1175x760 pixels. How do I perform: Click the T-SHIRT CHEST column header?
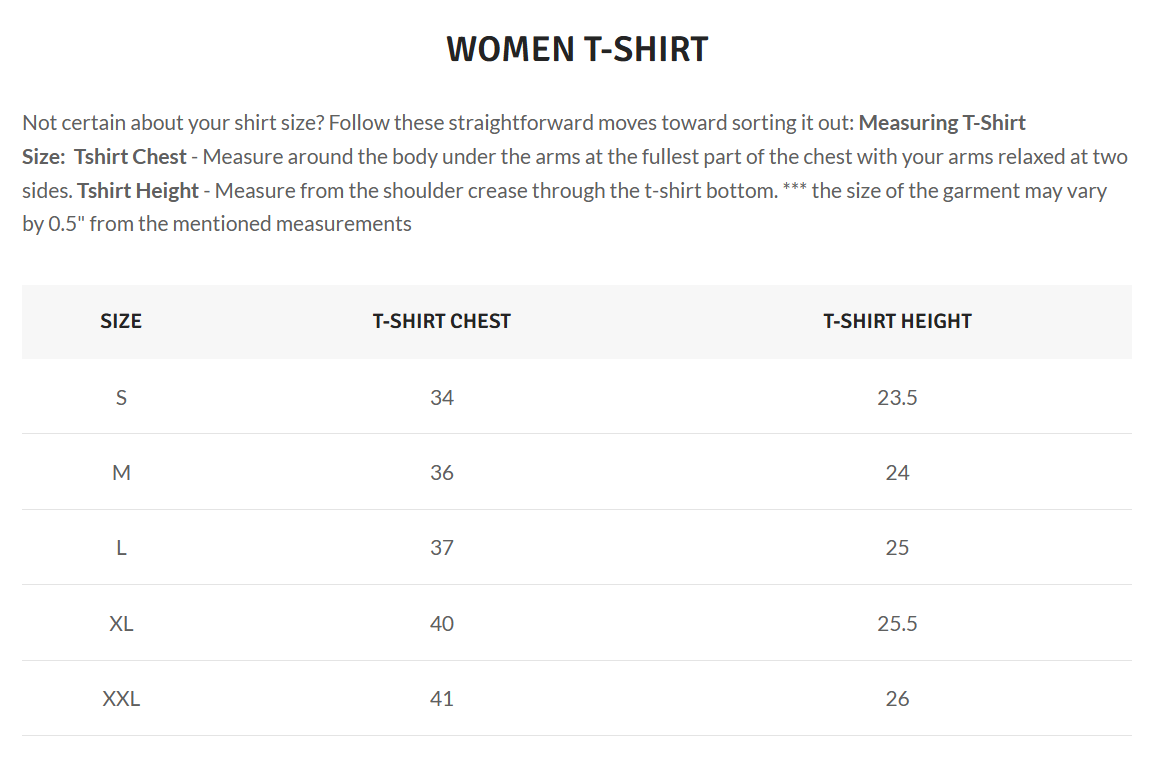point(442,321)
